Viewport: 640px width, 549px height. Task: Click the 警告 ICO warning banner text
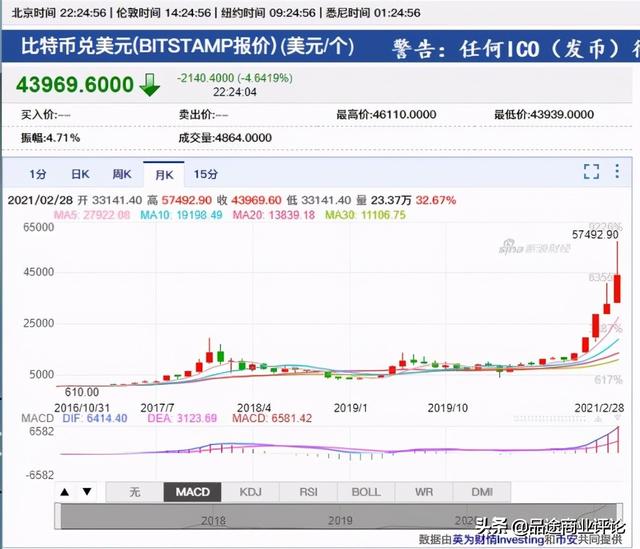516,49
